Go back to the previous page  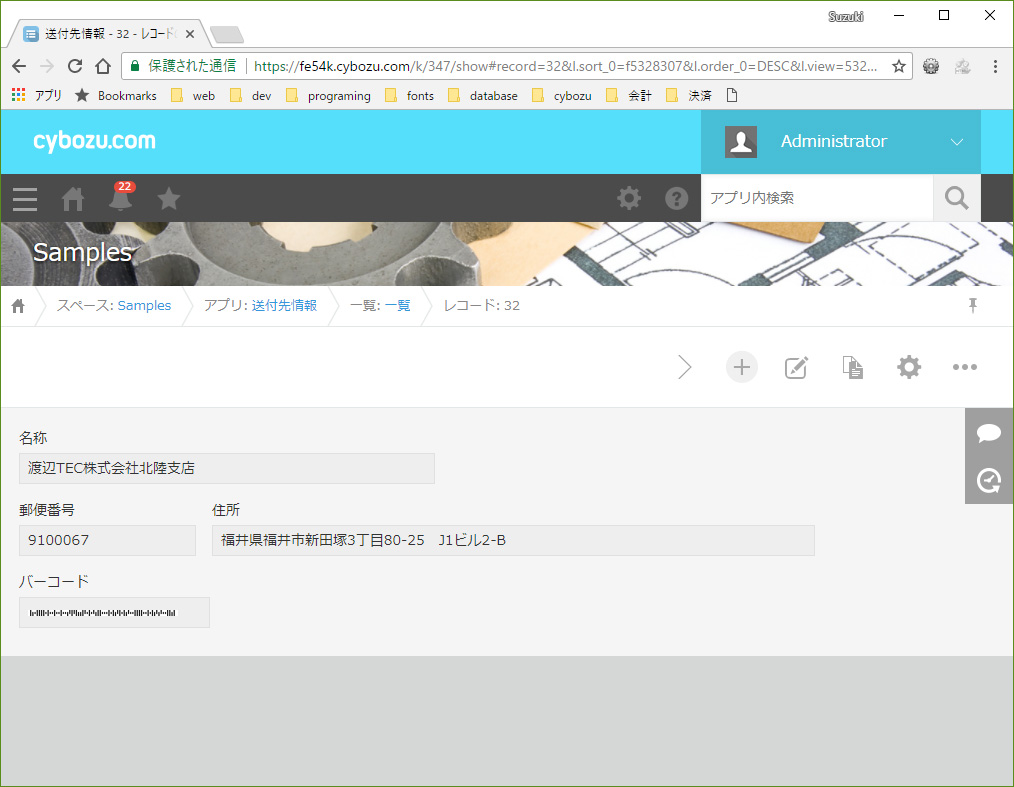(19, 66)
